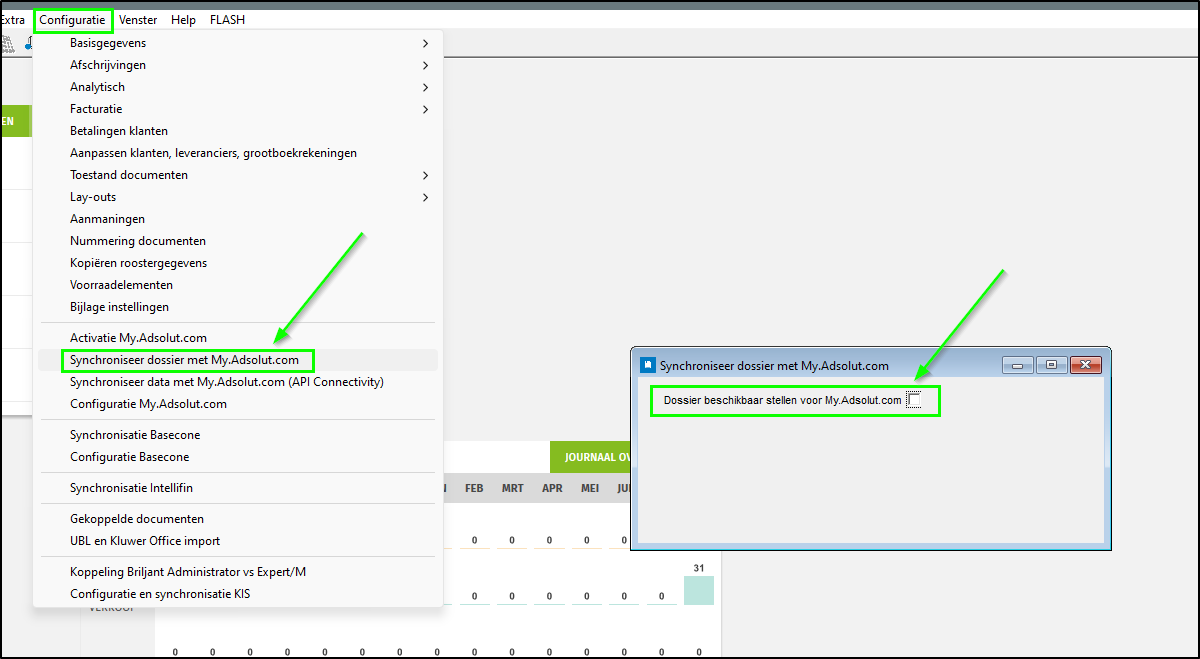Screen dimensions: 1200x659
Task: Expand the Afschrijvingen submenu
Action: [107, 65]
